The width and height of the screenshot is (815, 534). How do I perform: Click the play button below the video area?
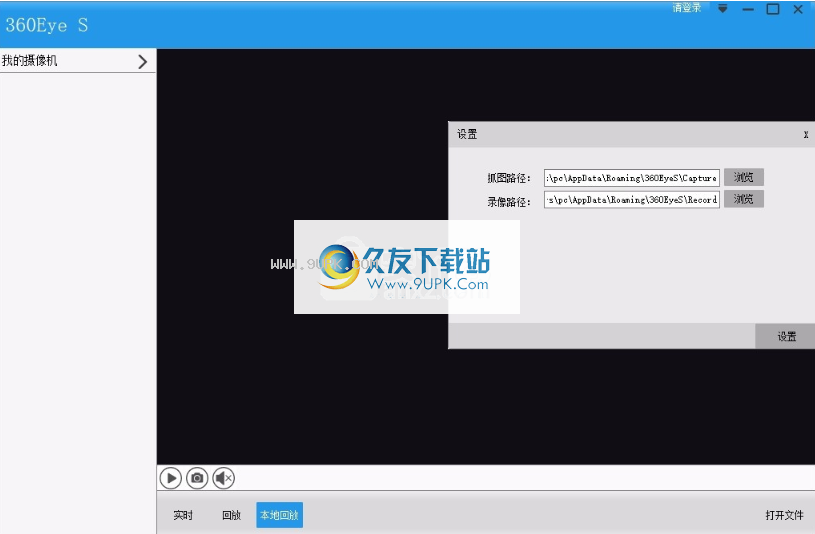(170, 478)
